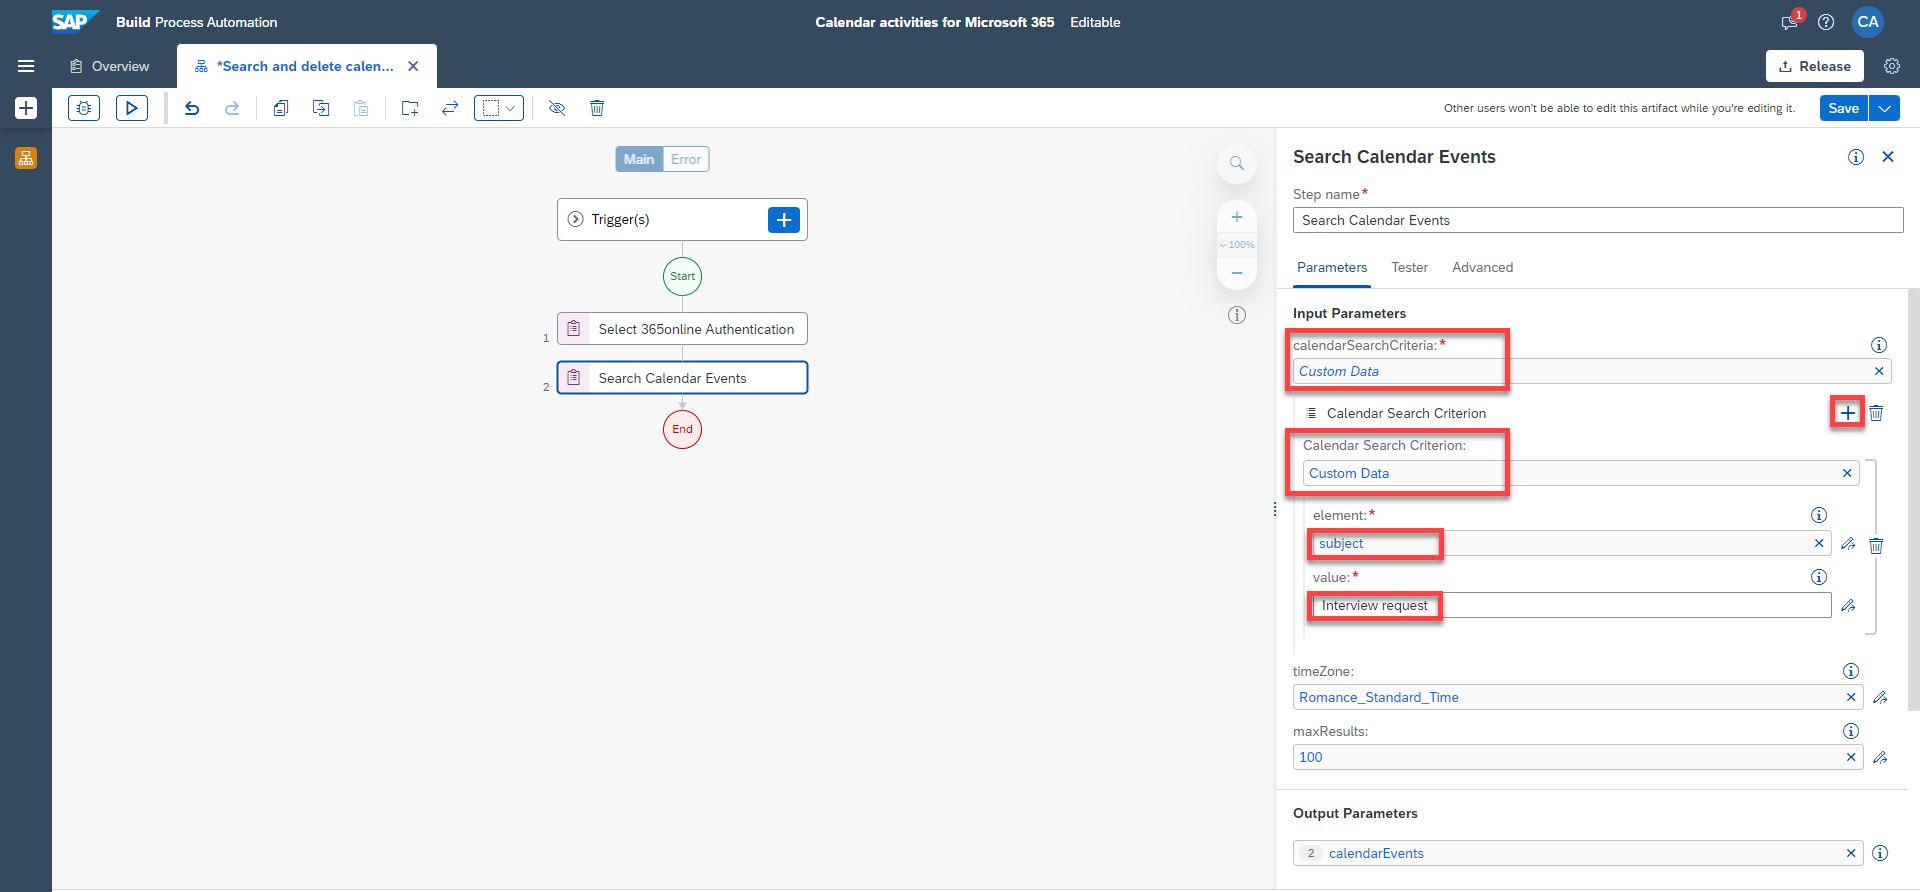
Task: Open the timeZone Romance_Standard_Time combo box
Action: pyautogui.click(x=1578, y=697)
